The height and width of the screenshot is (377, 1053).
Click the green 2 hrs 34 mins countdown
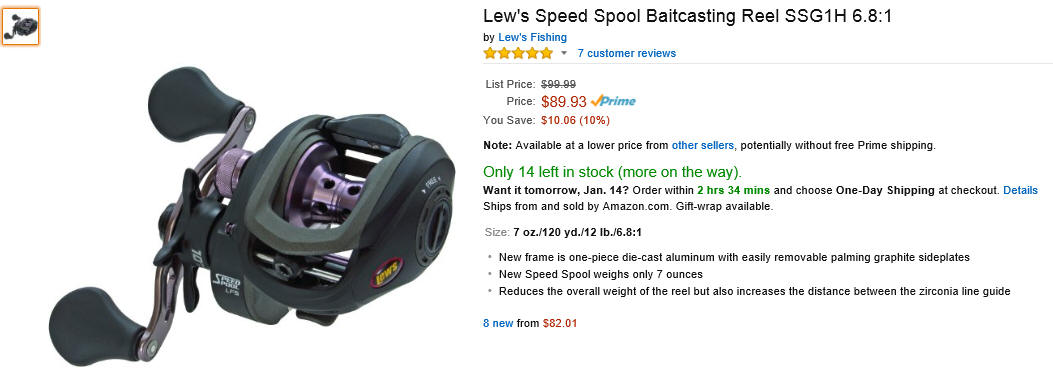[x=733, y=190]
